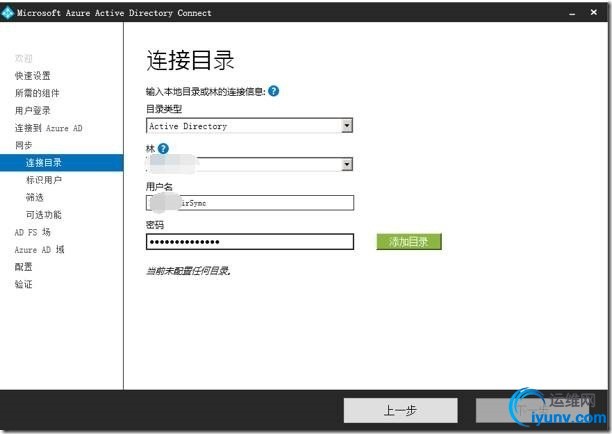Viewport: 612px width, 434px height.
Task: Select 可选功能 in sidebar
Action: click(x=44, y=215)
